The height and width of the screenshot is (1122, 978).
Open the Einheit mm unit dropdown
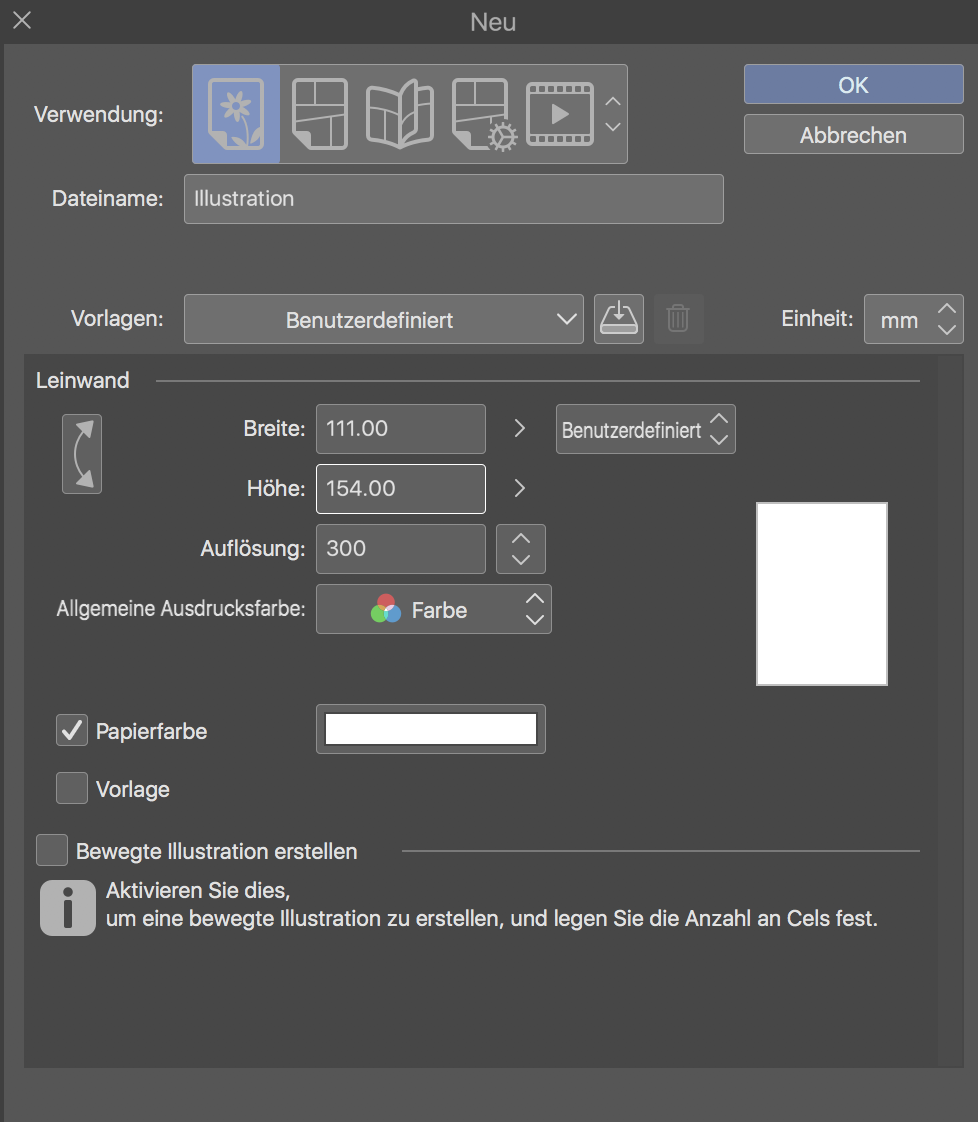pyautogui.click(x=914, y=319)
